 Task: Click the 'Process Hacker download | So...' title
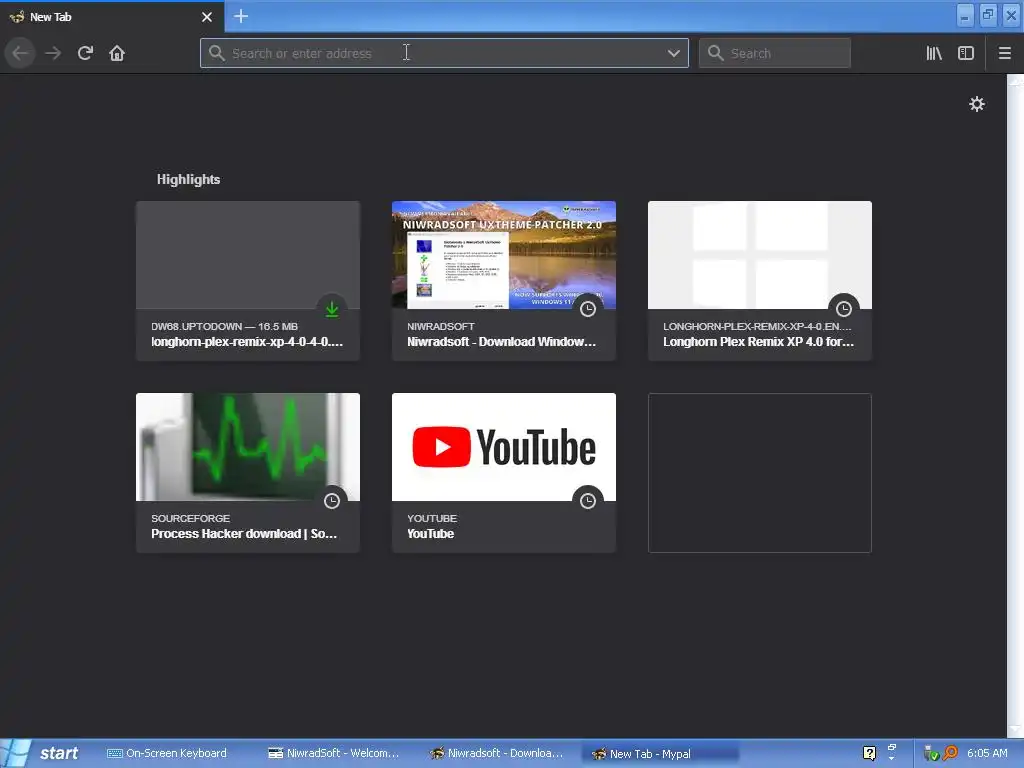tap(244, 534)
